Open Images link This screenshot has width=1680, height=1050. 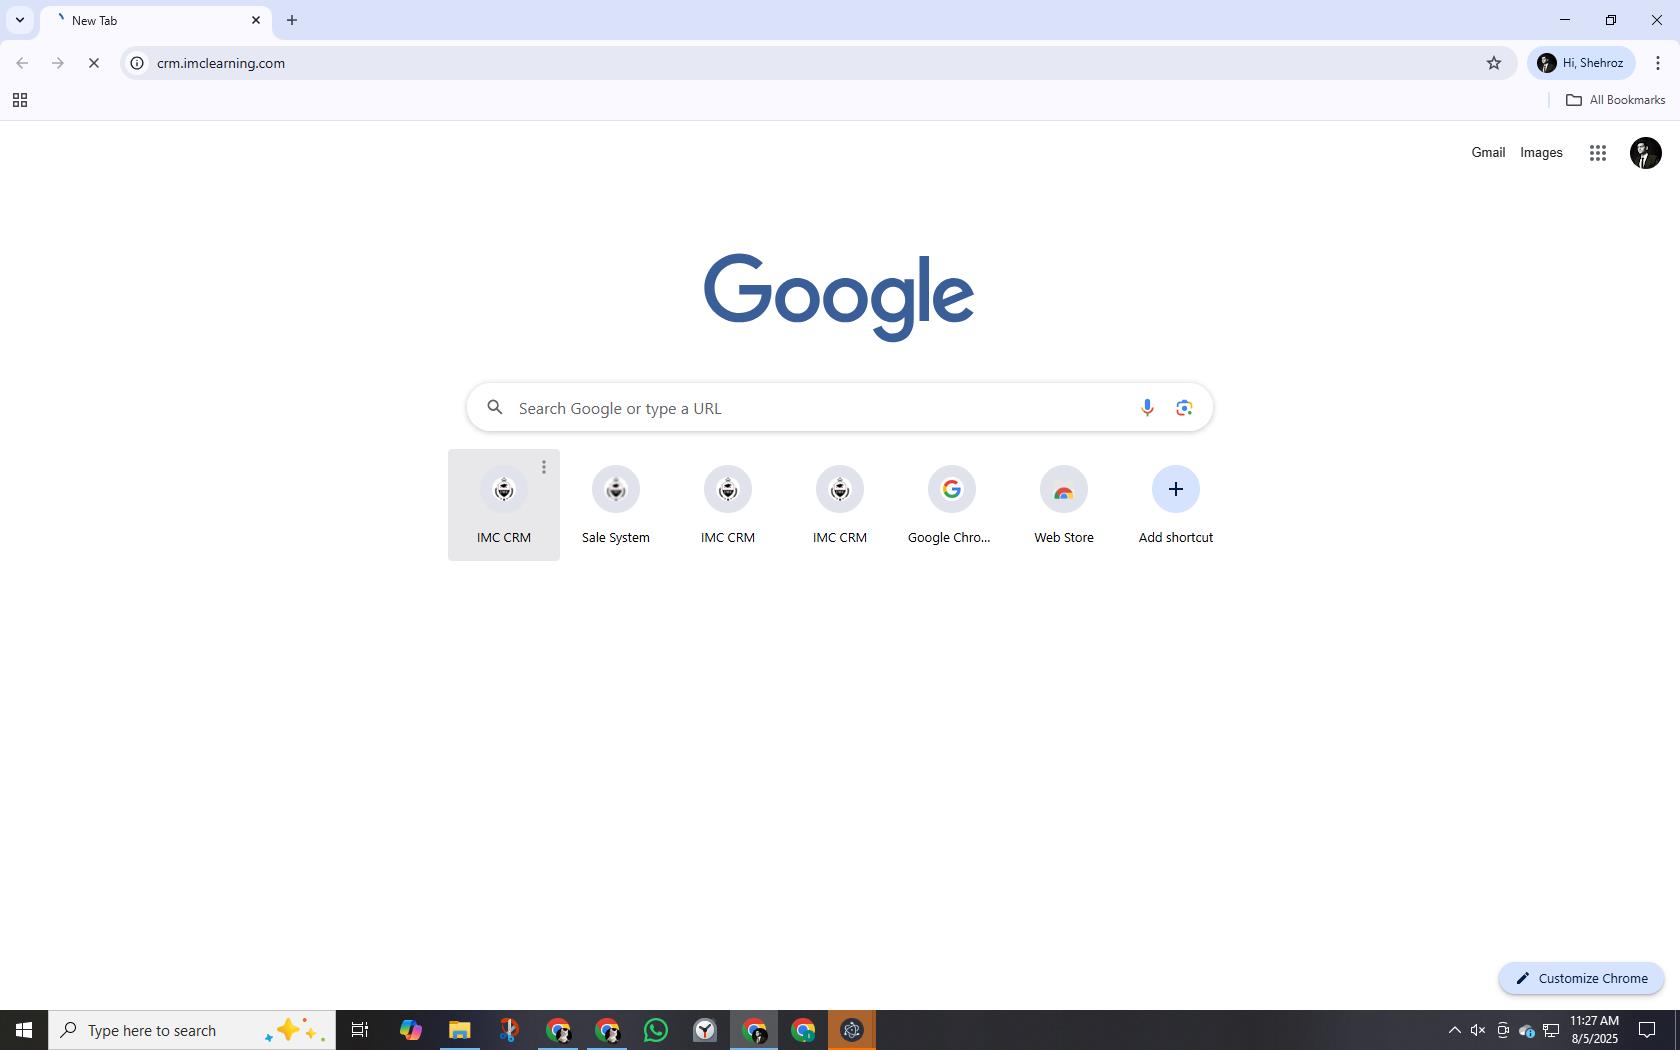[x=1541, y=153]
